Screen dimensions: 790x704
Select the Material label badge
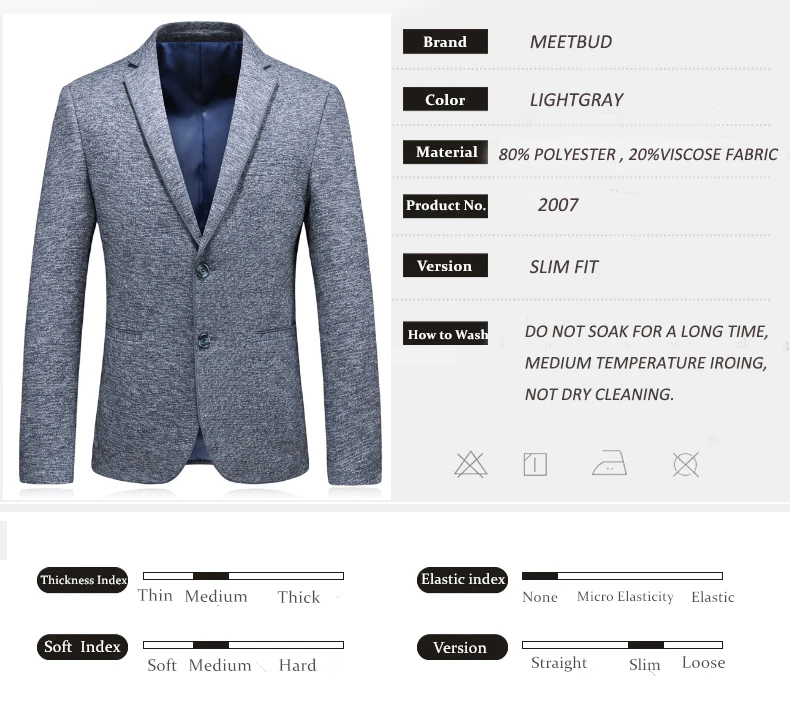[445, 152]
